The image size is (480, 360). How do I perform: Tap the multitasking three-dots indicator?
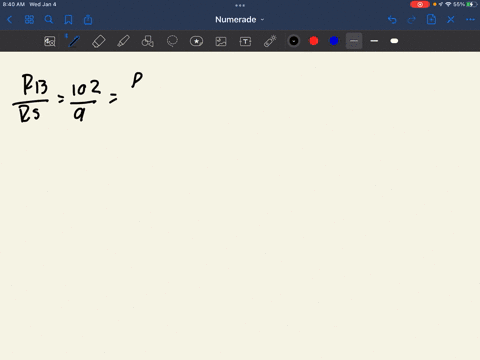tap(240, 5)
